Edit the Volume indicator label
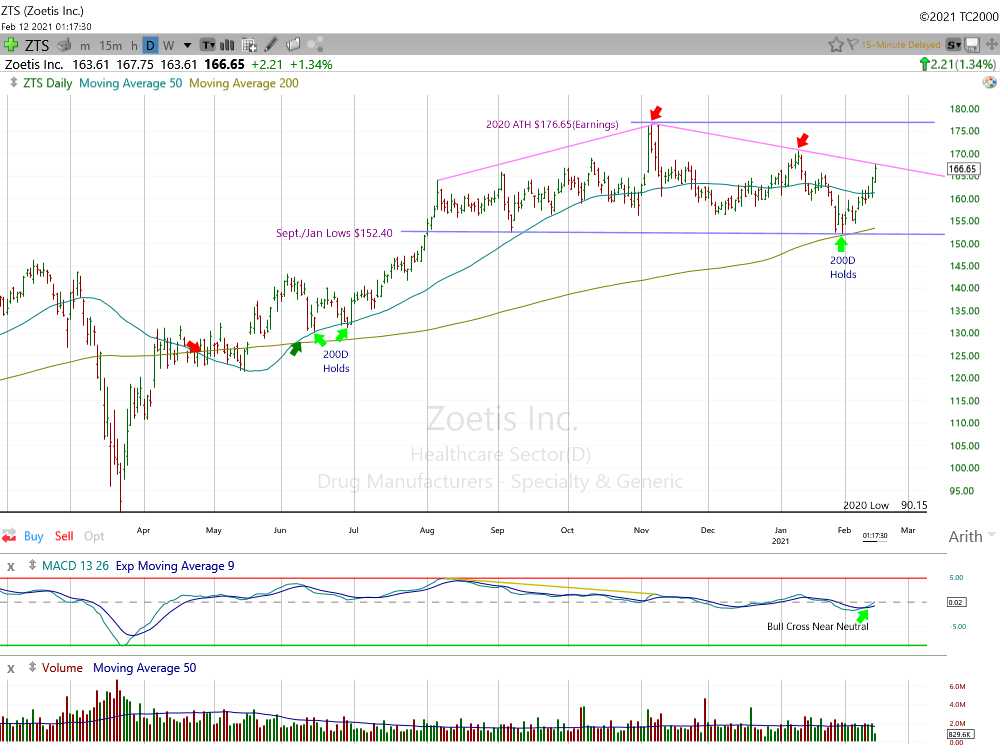Viewport: 1000px width, 750px height. tap(62, 668)
